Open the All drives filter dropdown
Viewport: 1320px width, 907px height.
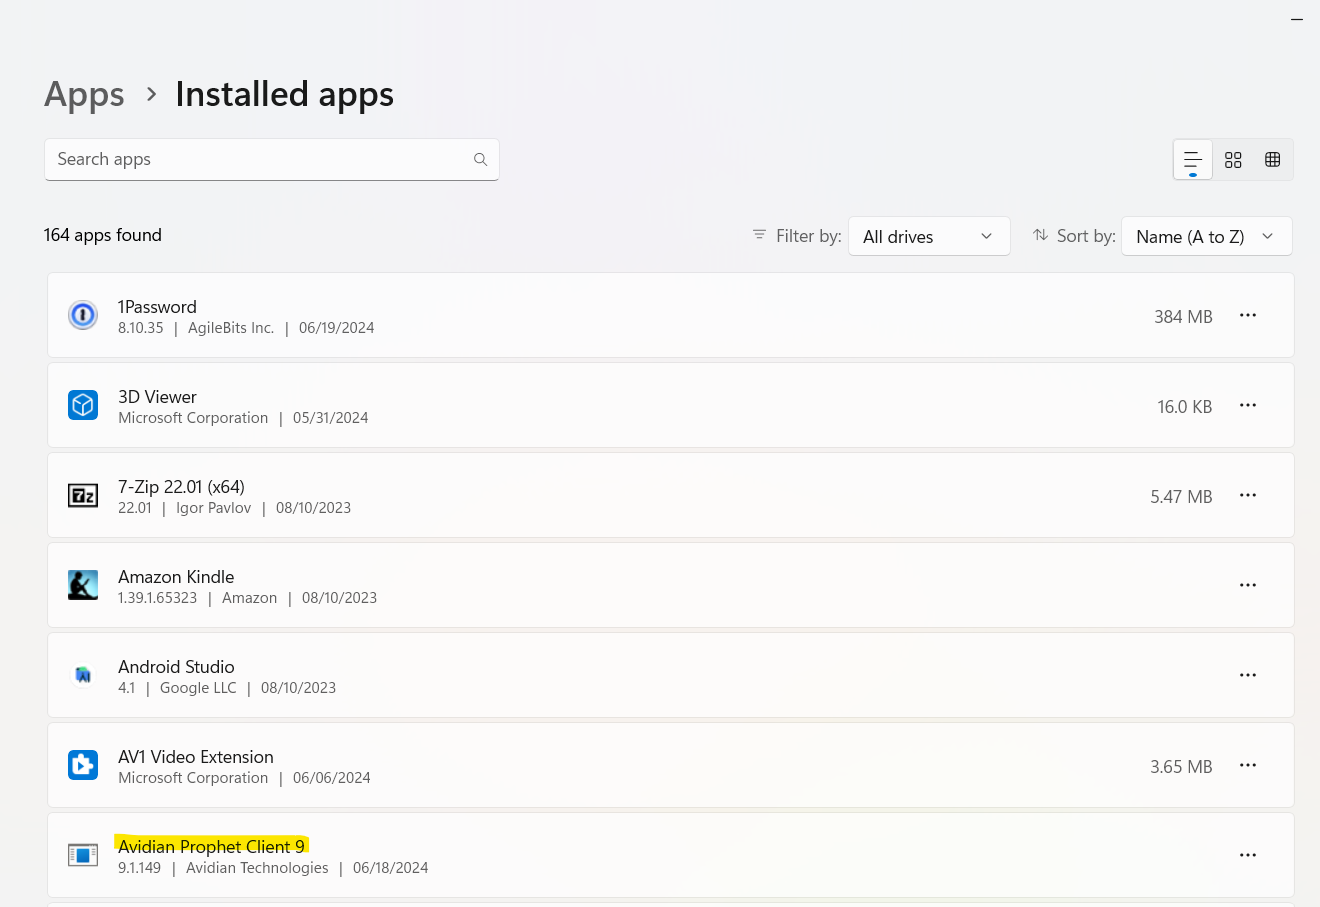[x=929, y=237]
